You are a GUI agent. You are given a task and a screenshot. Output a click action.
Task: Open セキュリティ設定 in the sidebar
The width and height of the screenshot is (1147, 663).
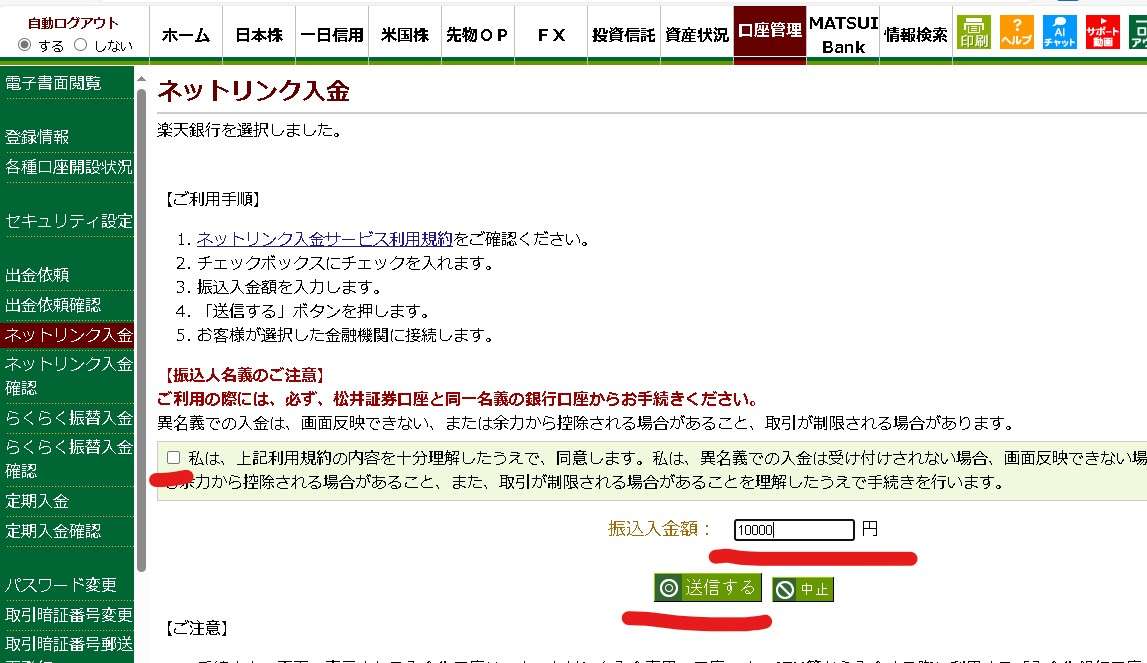pyautogui.click(x=67, y=221)
